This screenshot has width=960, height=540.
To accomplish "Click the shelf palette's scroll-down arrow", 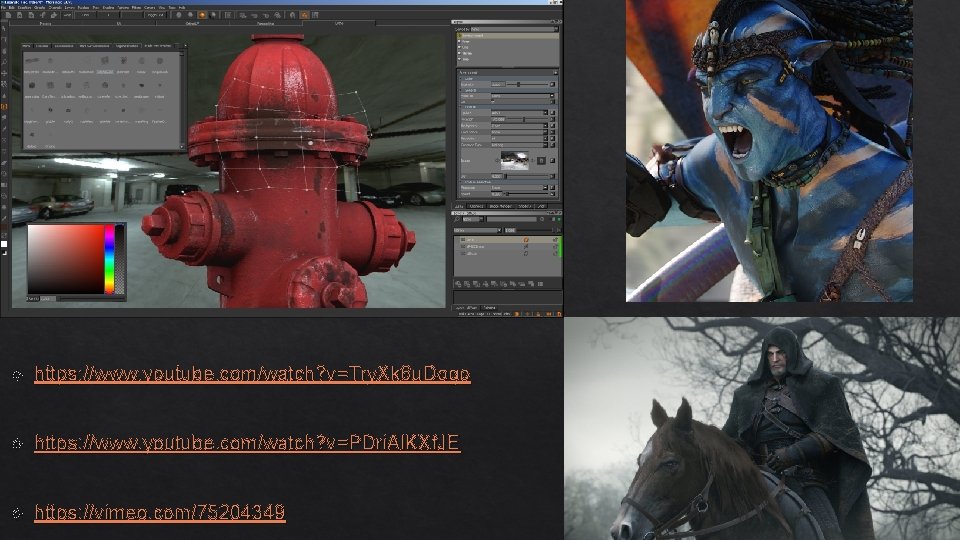I will [x=182, y=146].
